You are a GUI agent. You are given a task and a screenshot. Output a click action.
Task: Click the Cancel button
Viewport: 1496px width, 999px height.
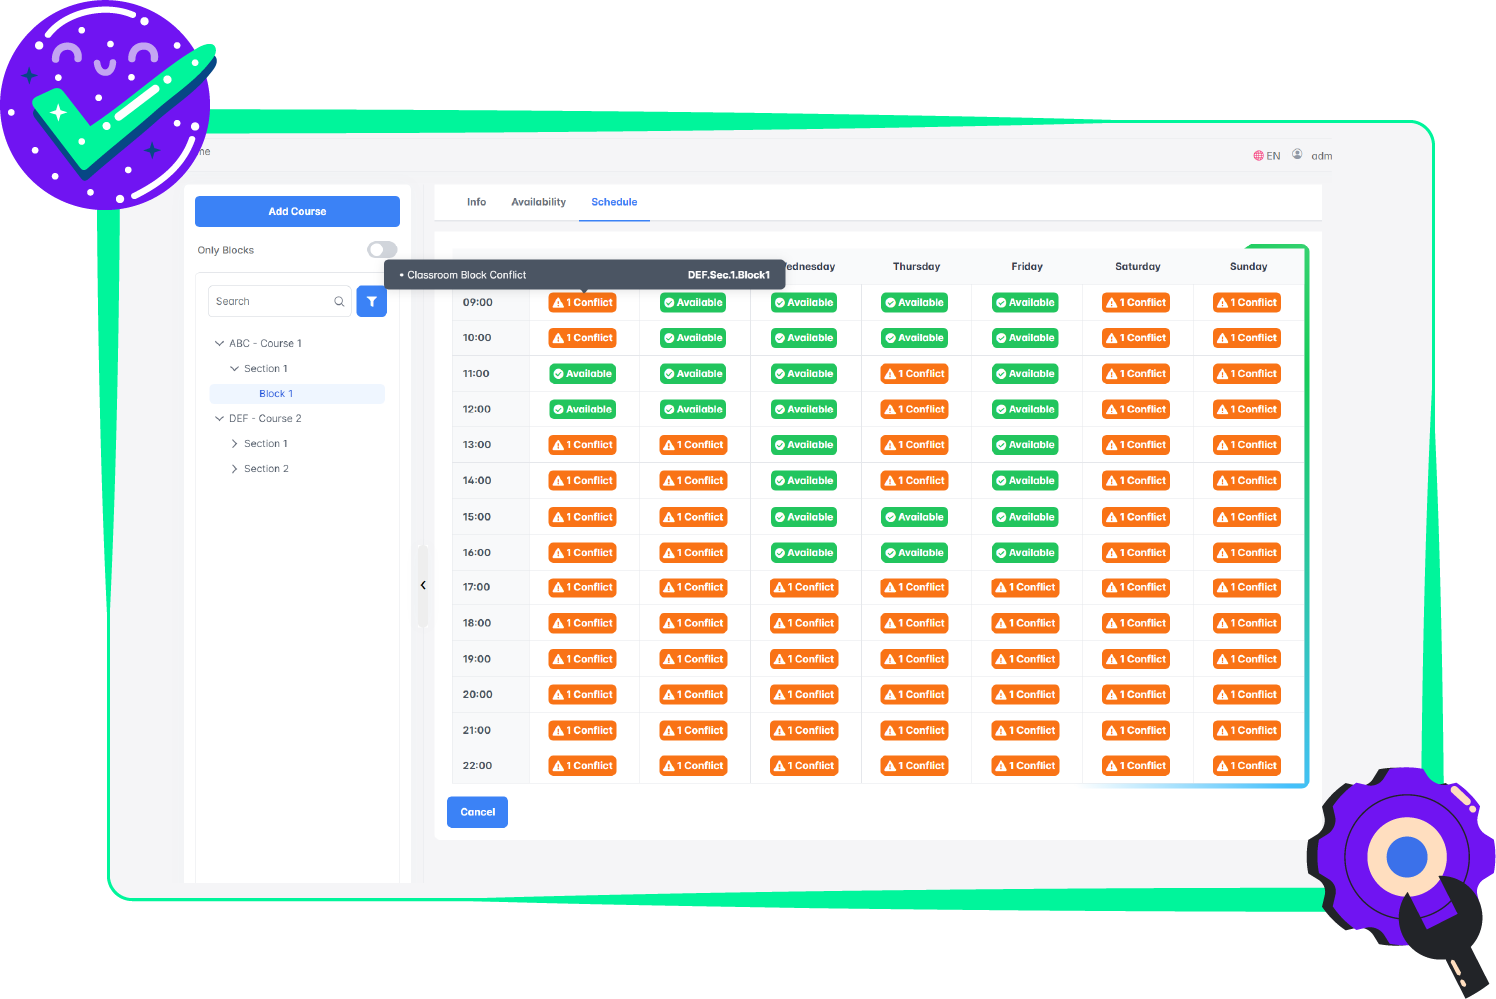[x=477, y=812]
